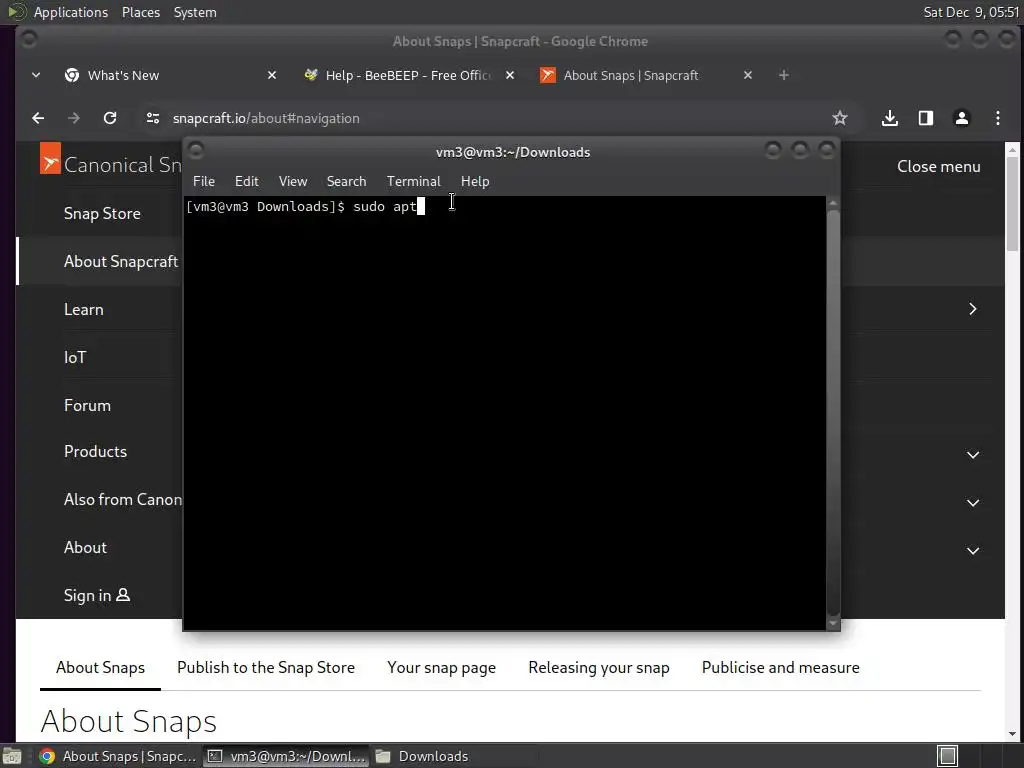Select Your snap page tab
The width and height of the screenshot is (1024, 768).
coord(441,667)
